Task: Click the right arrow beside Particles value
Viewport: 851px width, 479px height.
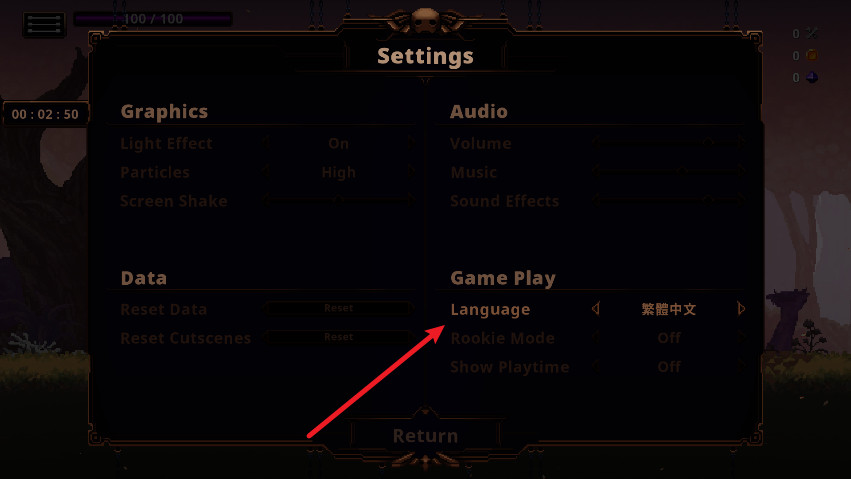Action: pyautogui.click(x=411, y=172)
